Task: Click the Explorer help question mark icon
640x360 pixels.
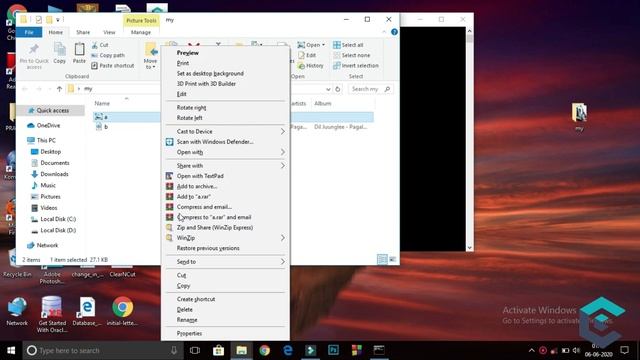Action: click(x=394, y=32)
